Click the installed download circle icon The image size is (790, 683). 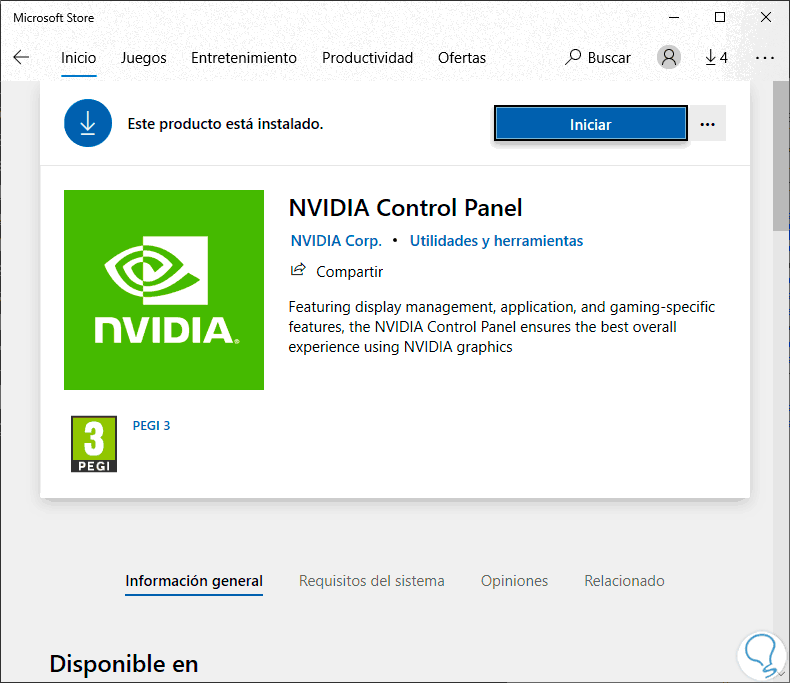(88, 123)
